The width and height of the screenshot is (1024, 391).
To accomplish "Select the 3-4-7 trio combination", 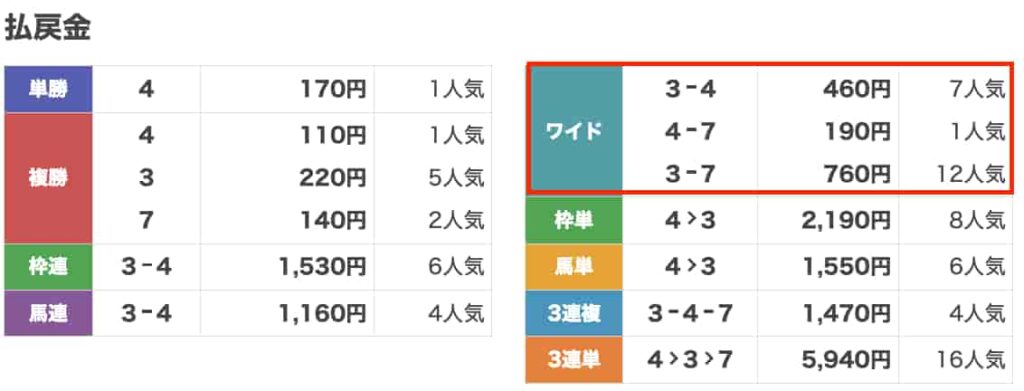I will click(x=690, y=313).
